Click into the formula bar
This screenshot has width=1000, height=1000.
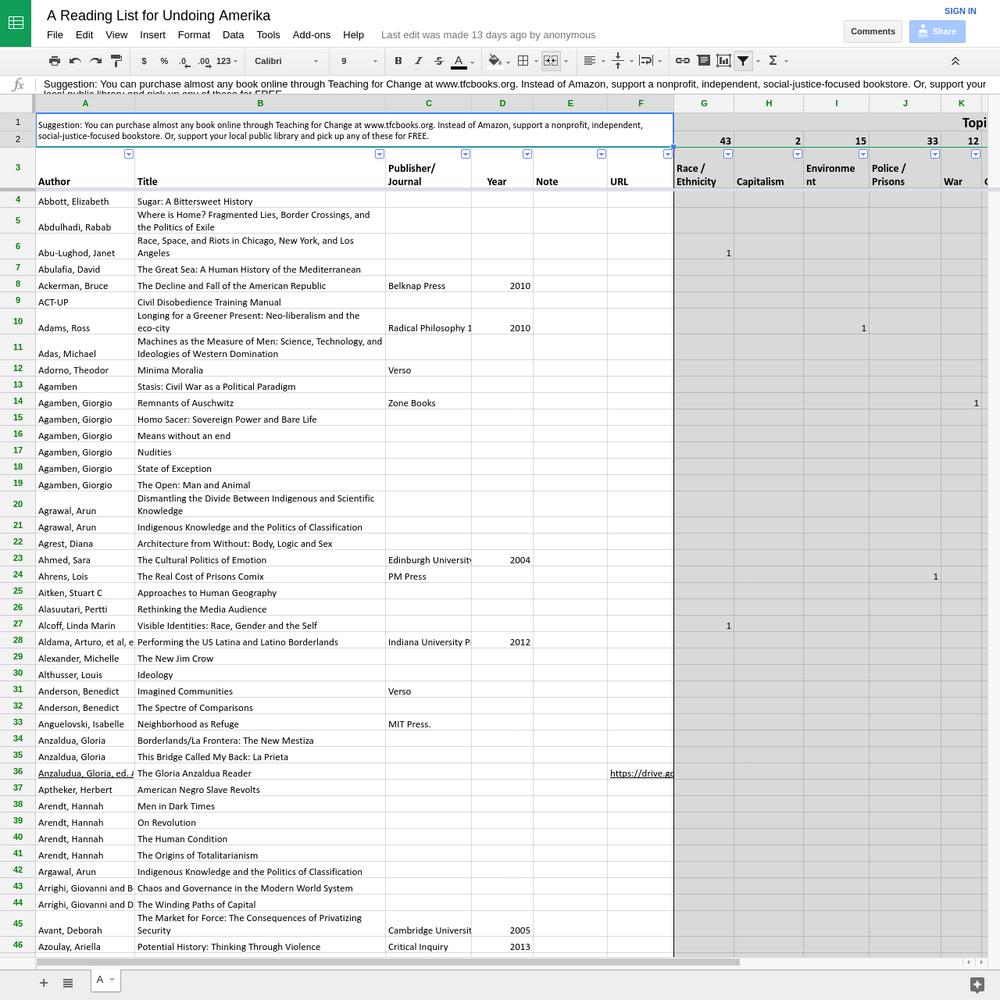pyautogui.click(x=514, y=84)
